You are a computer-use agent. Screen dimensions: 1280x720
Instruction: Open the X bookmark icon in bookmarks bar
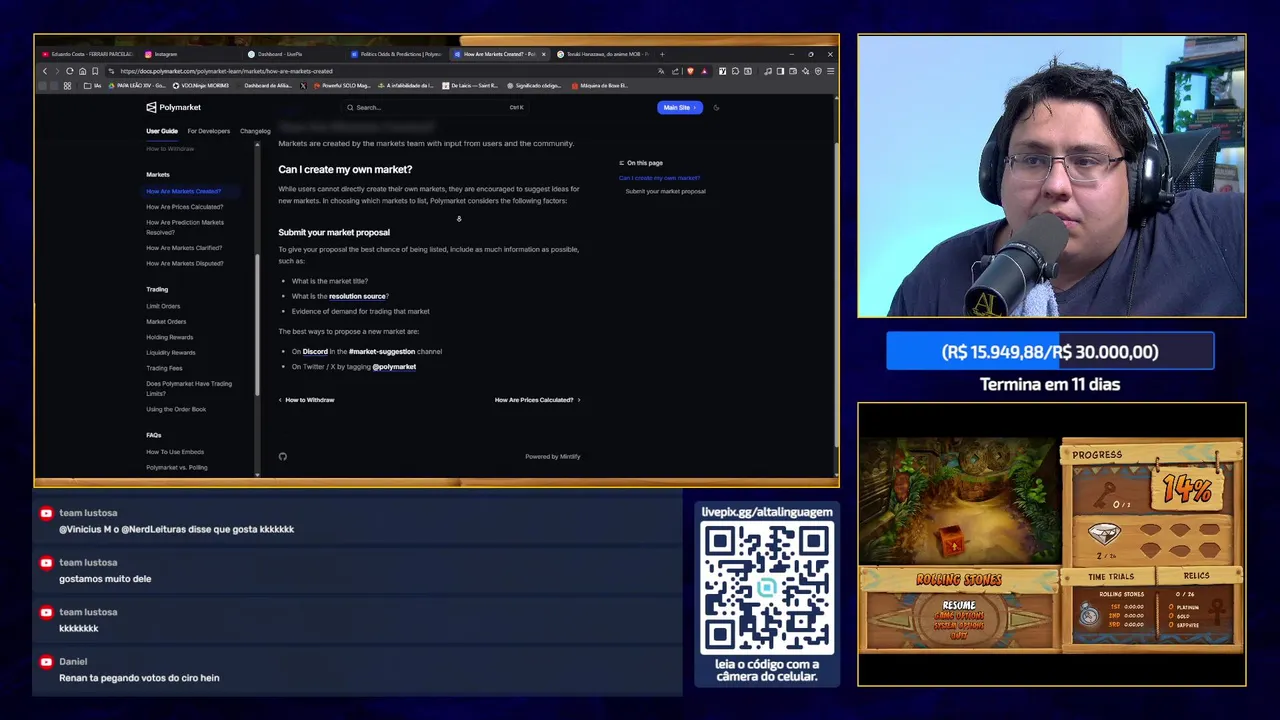pyautogui.click(x=304, y=86)
